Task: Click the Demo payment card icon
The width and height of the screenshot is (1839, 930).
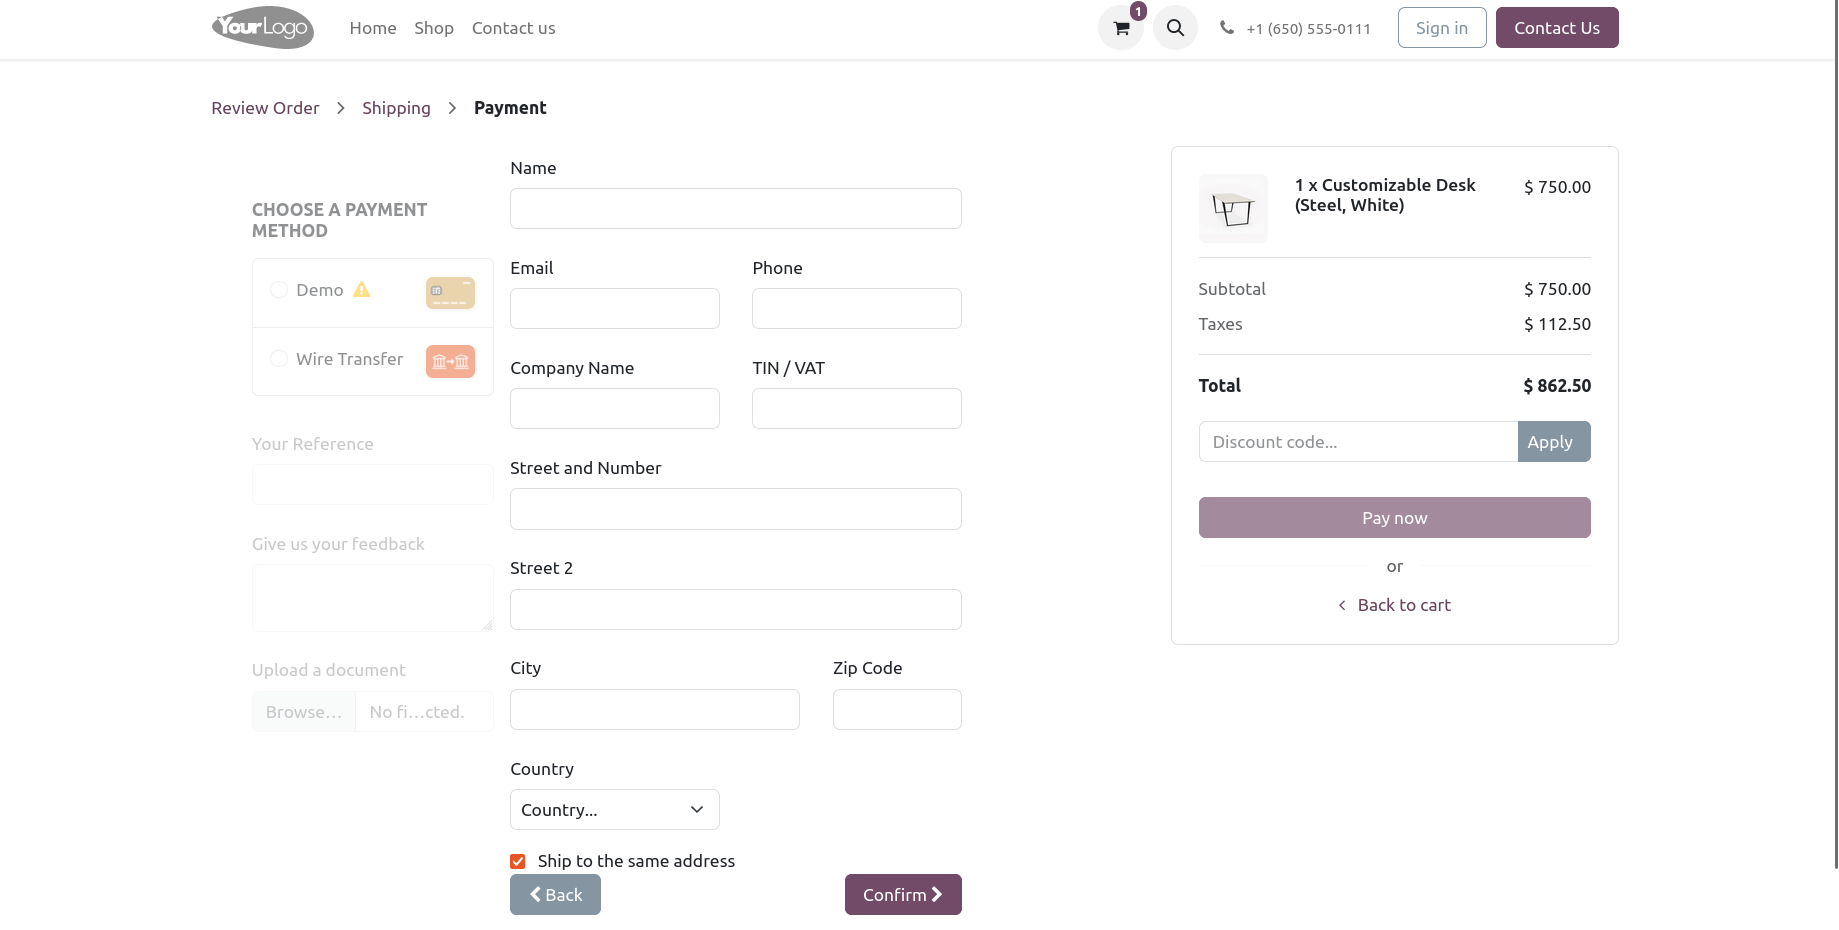Action: (x=450, y=292)
